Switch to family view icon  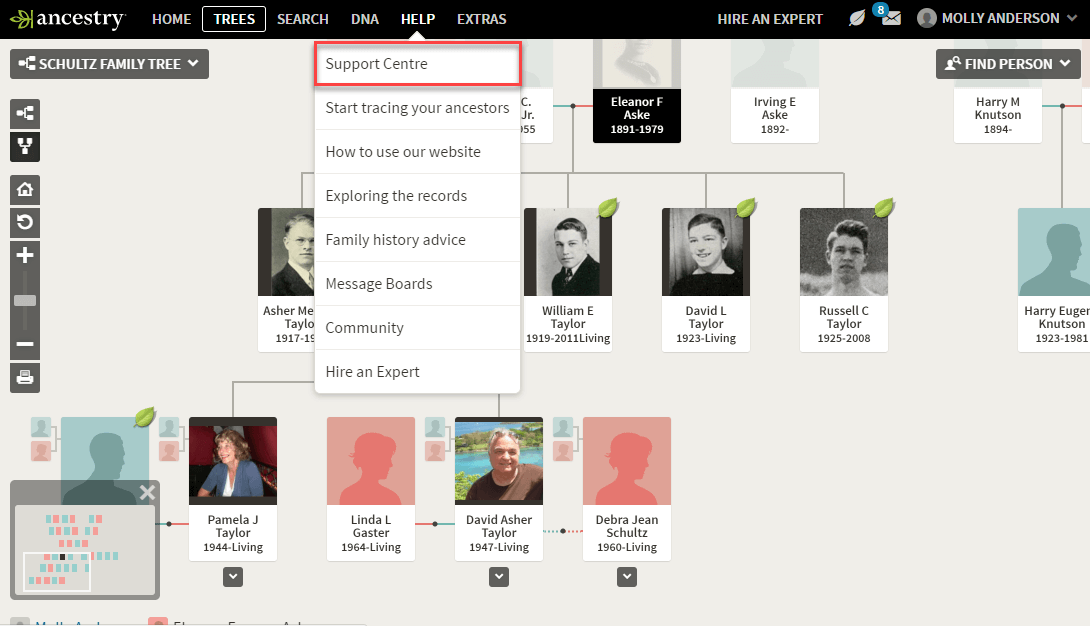point(25,147)
